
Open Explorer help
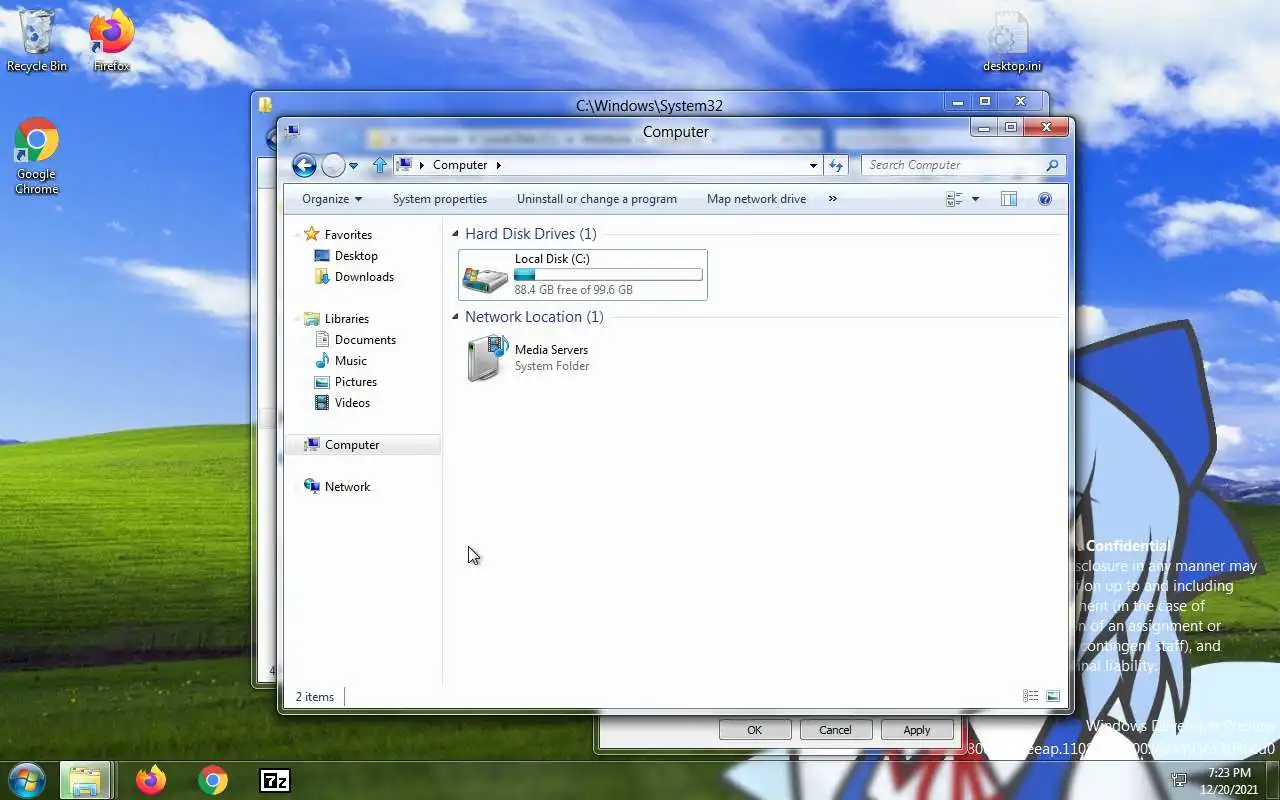pos(1045,199)
